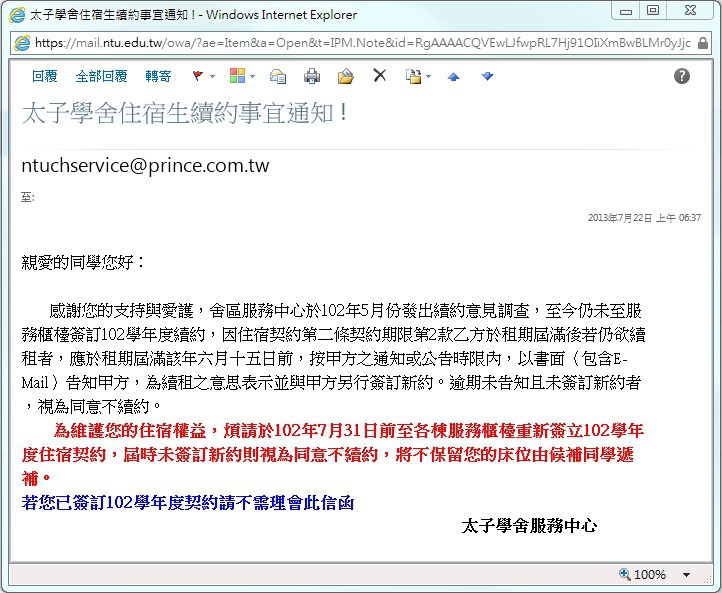Viewport: 722px width, 593px height.
Task: Minimize the Internet Explorer window
Action: click(626, 10)
